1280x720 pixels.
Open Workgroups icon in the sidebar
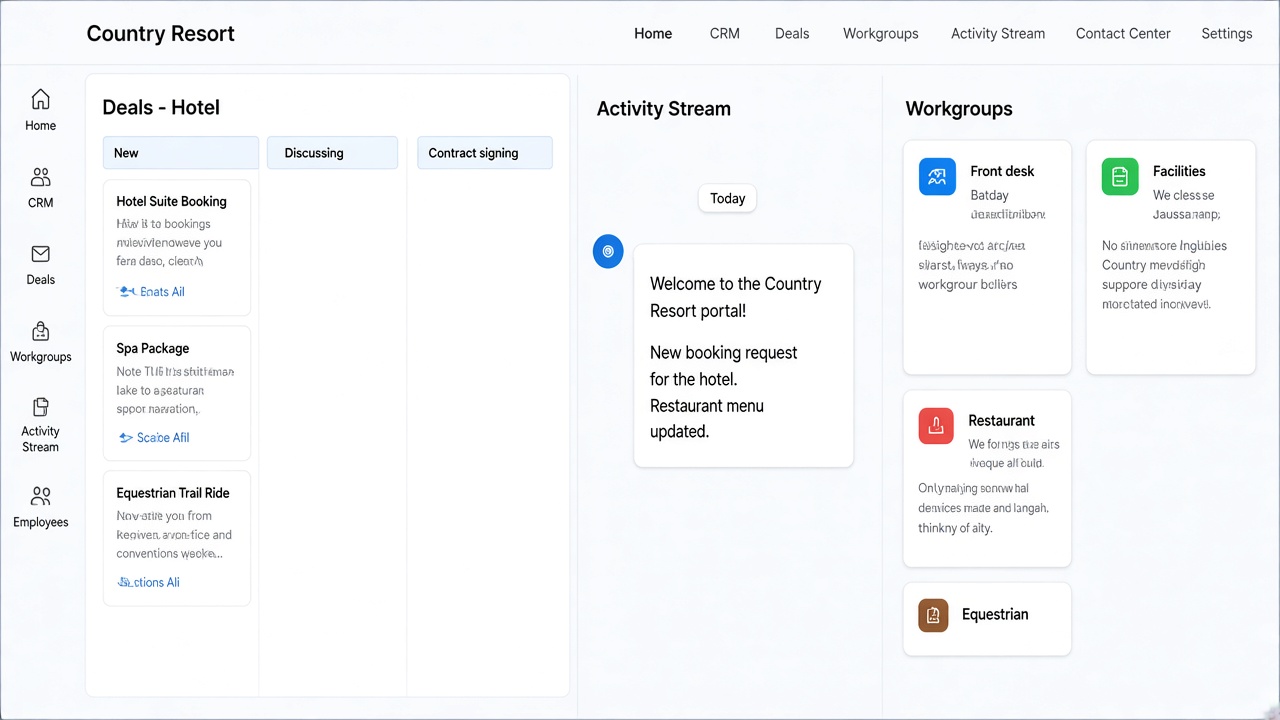tap(40, 331)
